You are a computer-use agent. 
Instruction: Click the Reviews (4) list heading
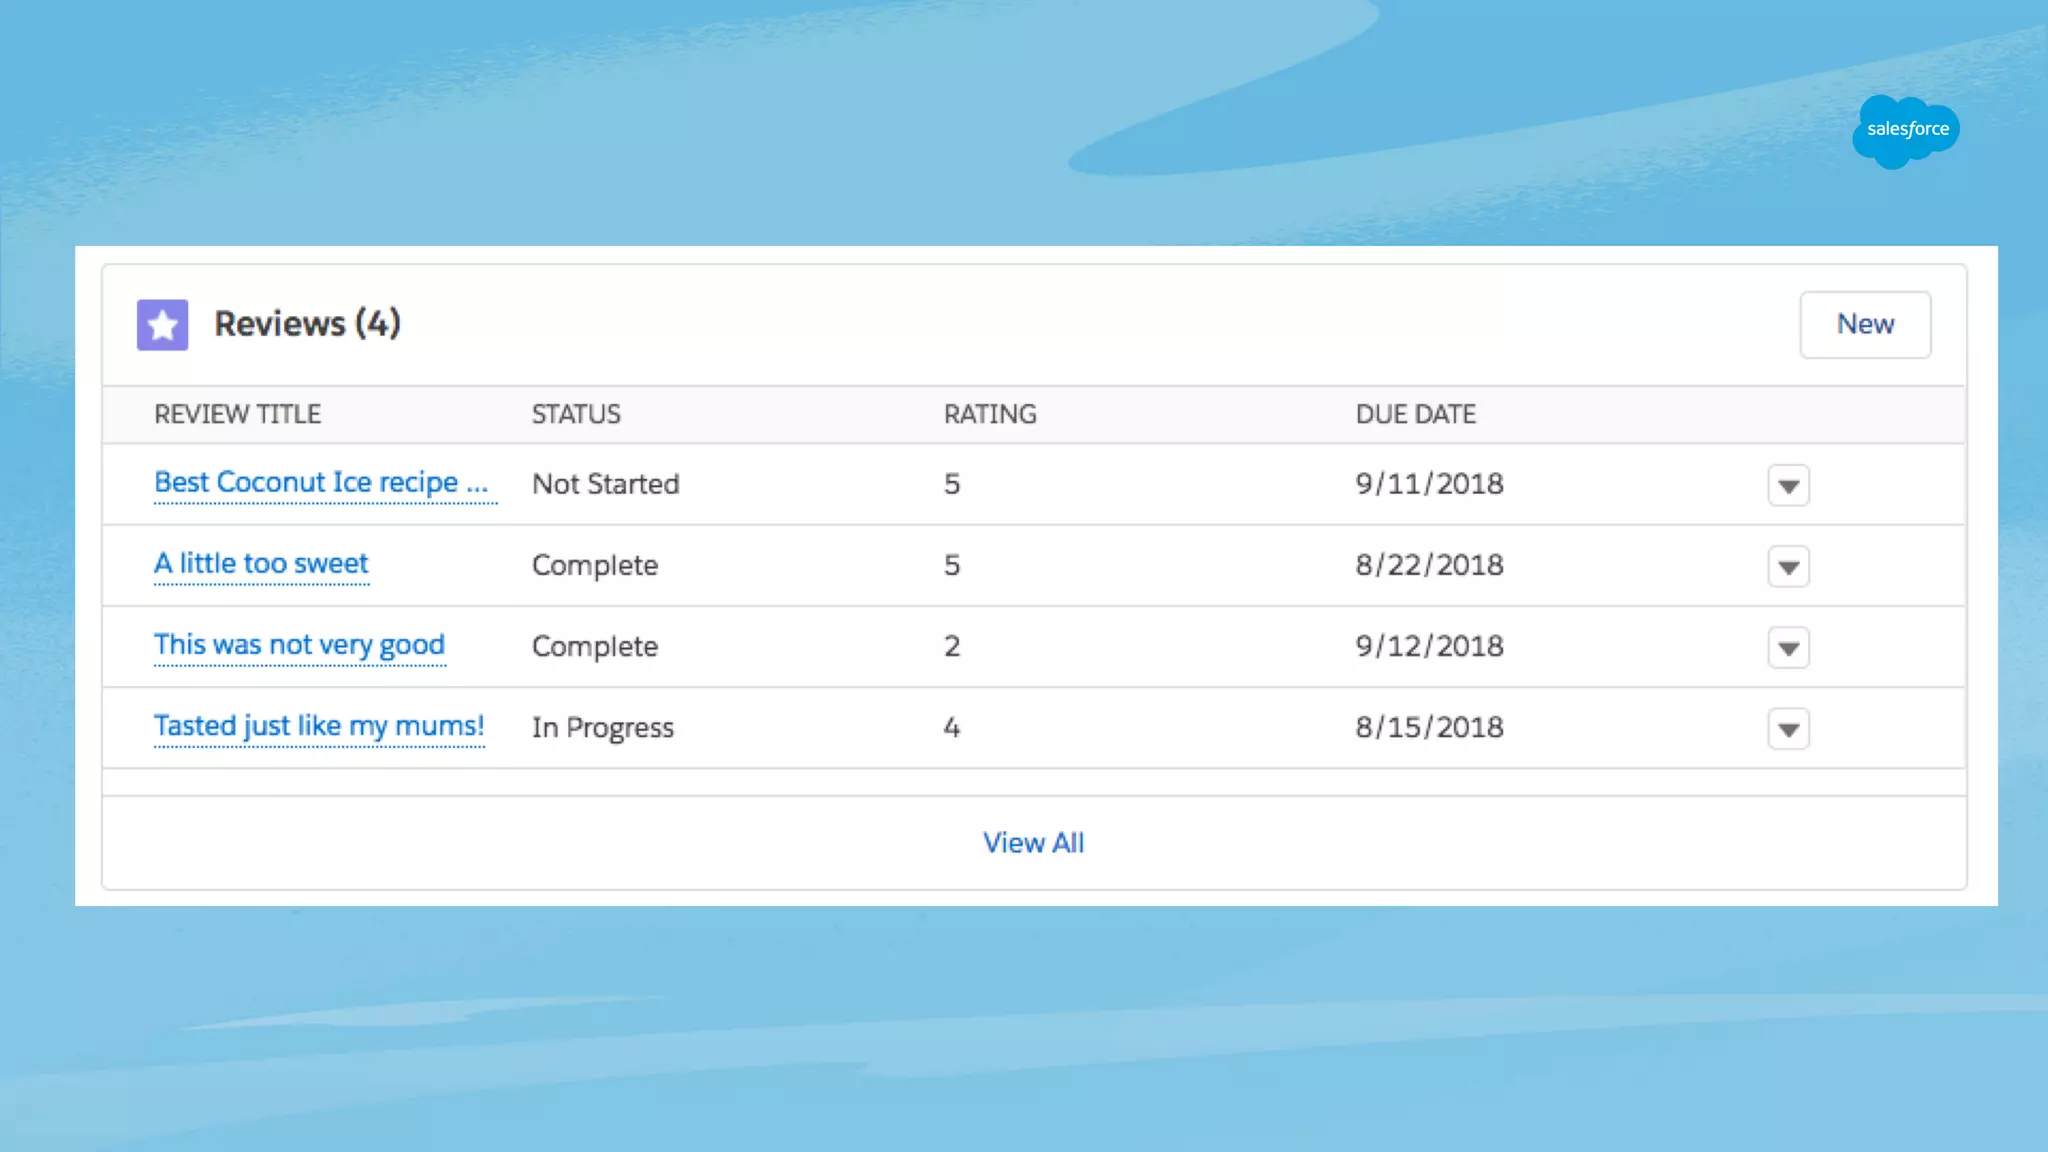point(307,324)
